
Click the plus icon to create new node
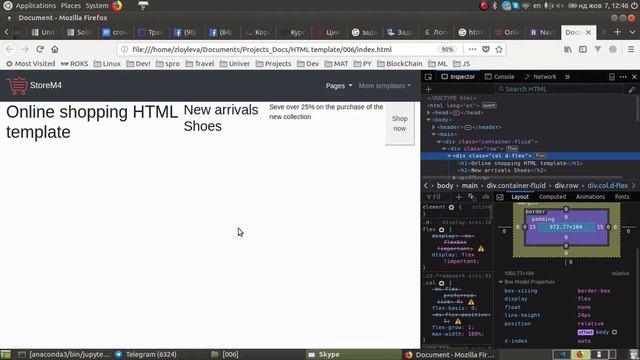(428, 89)
